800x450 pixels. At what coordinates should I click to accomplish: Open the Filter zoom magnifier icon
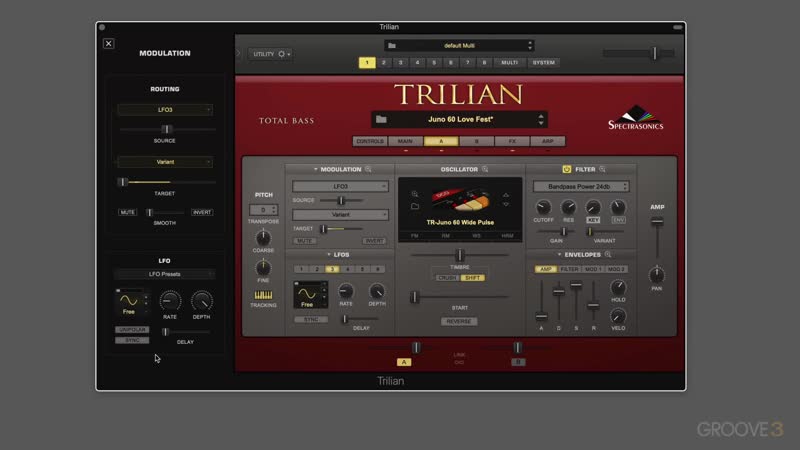click(x=602, y=170)
